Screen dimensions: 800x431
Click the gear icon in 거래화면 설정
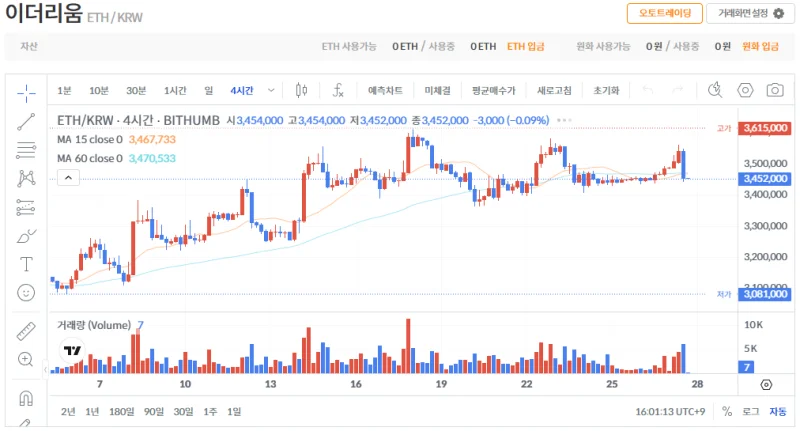[x=779, y=13]
